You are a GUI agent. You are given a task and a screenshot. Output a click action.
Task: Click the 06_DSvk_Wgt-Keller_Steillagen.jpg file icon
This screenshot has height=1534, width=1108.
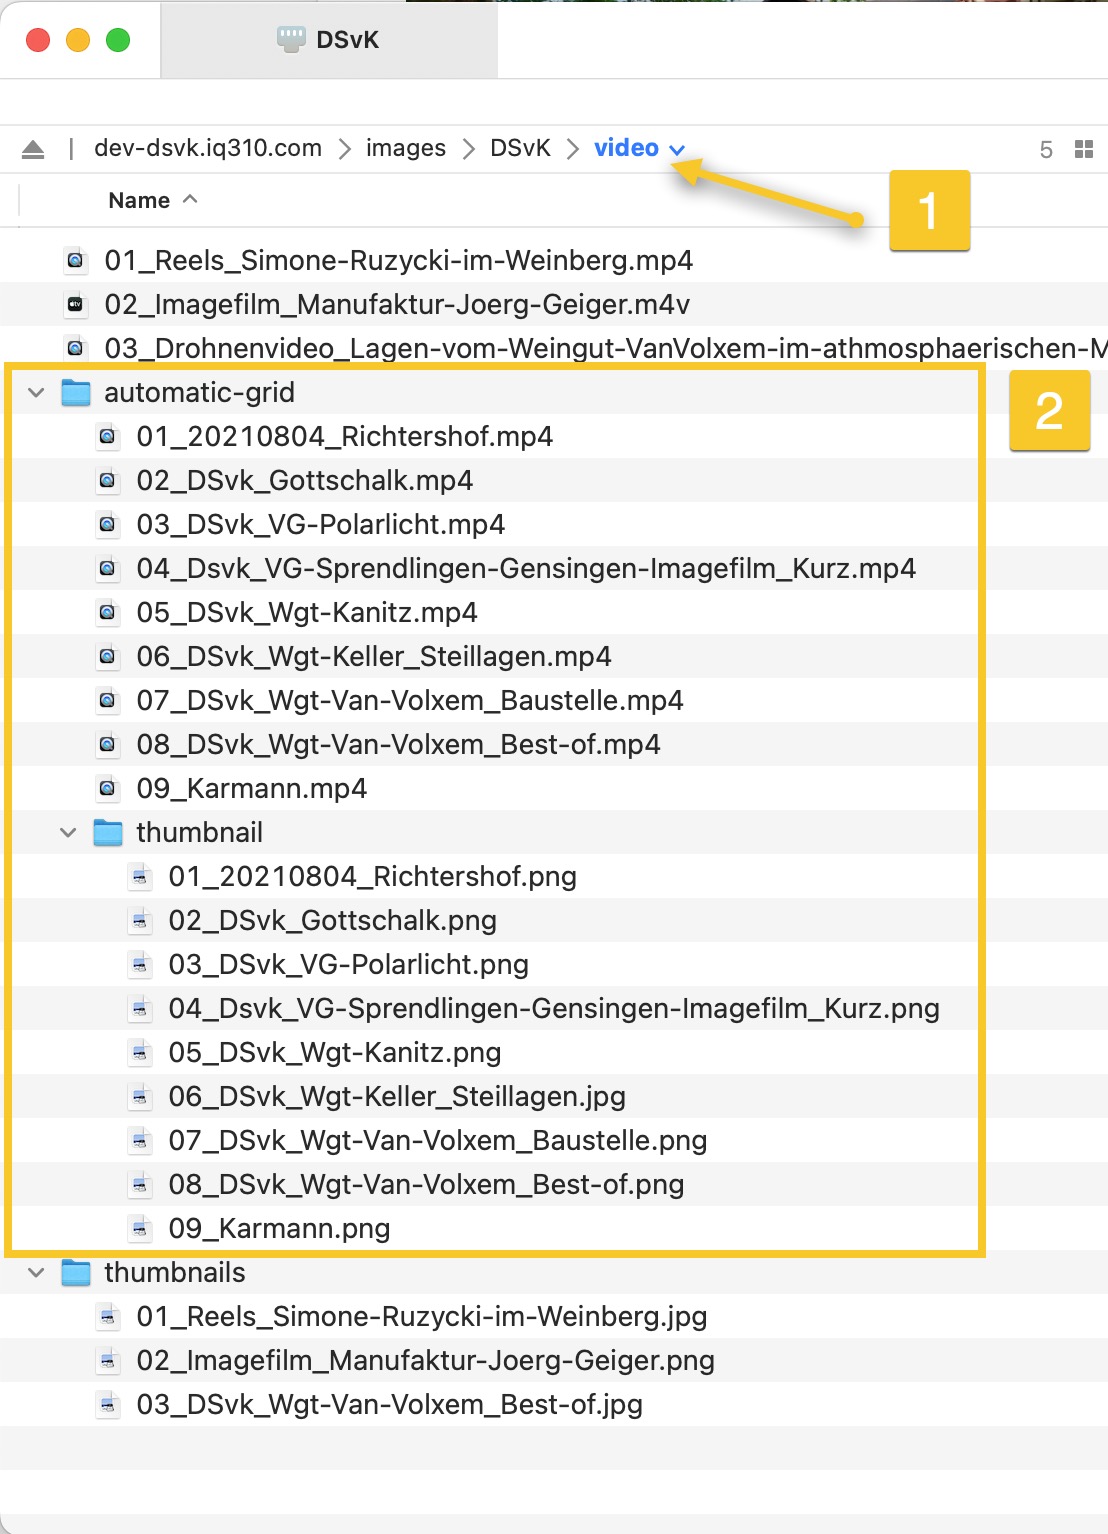pos(140,1097)
